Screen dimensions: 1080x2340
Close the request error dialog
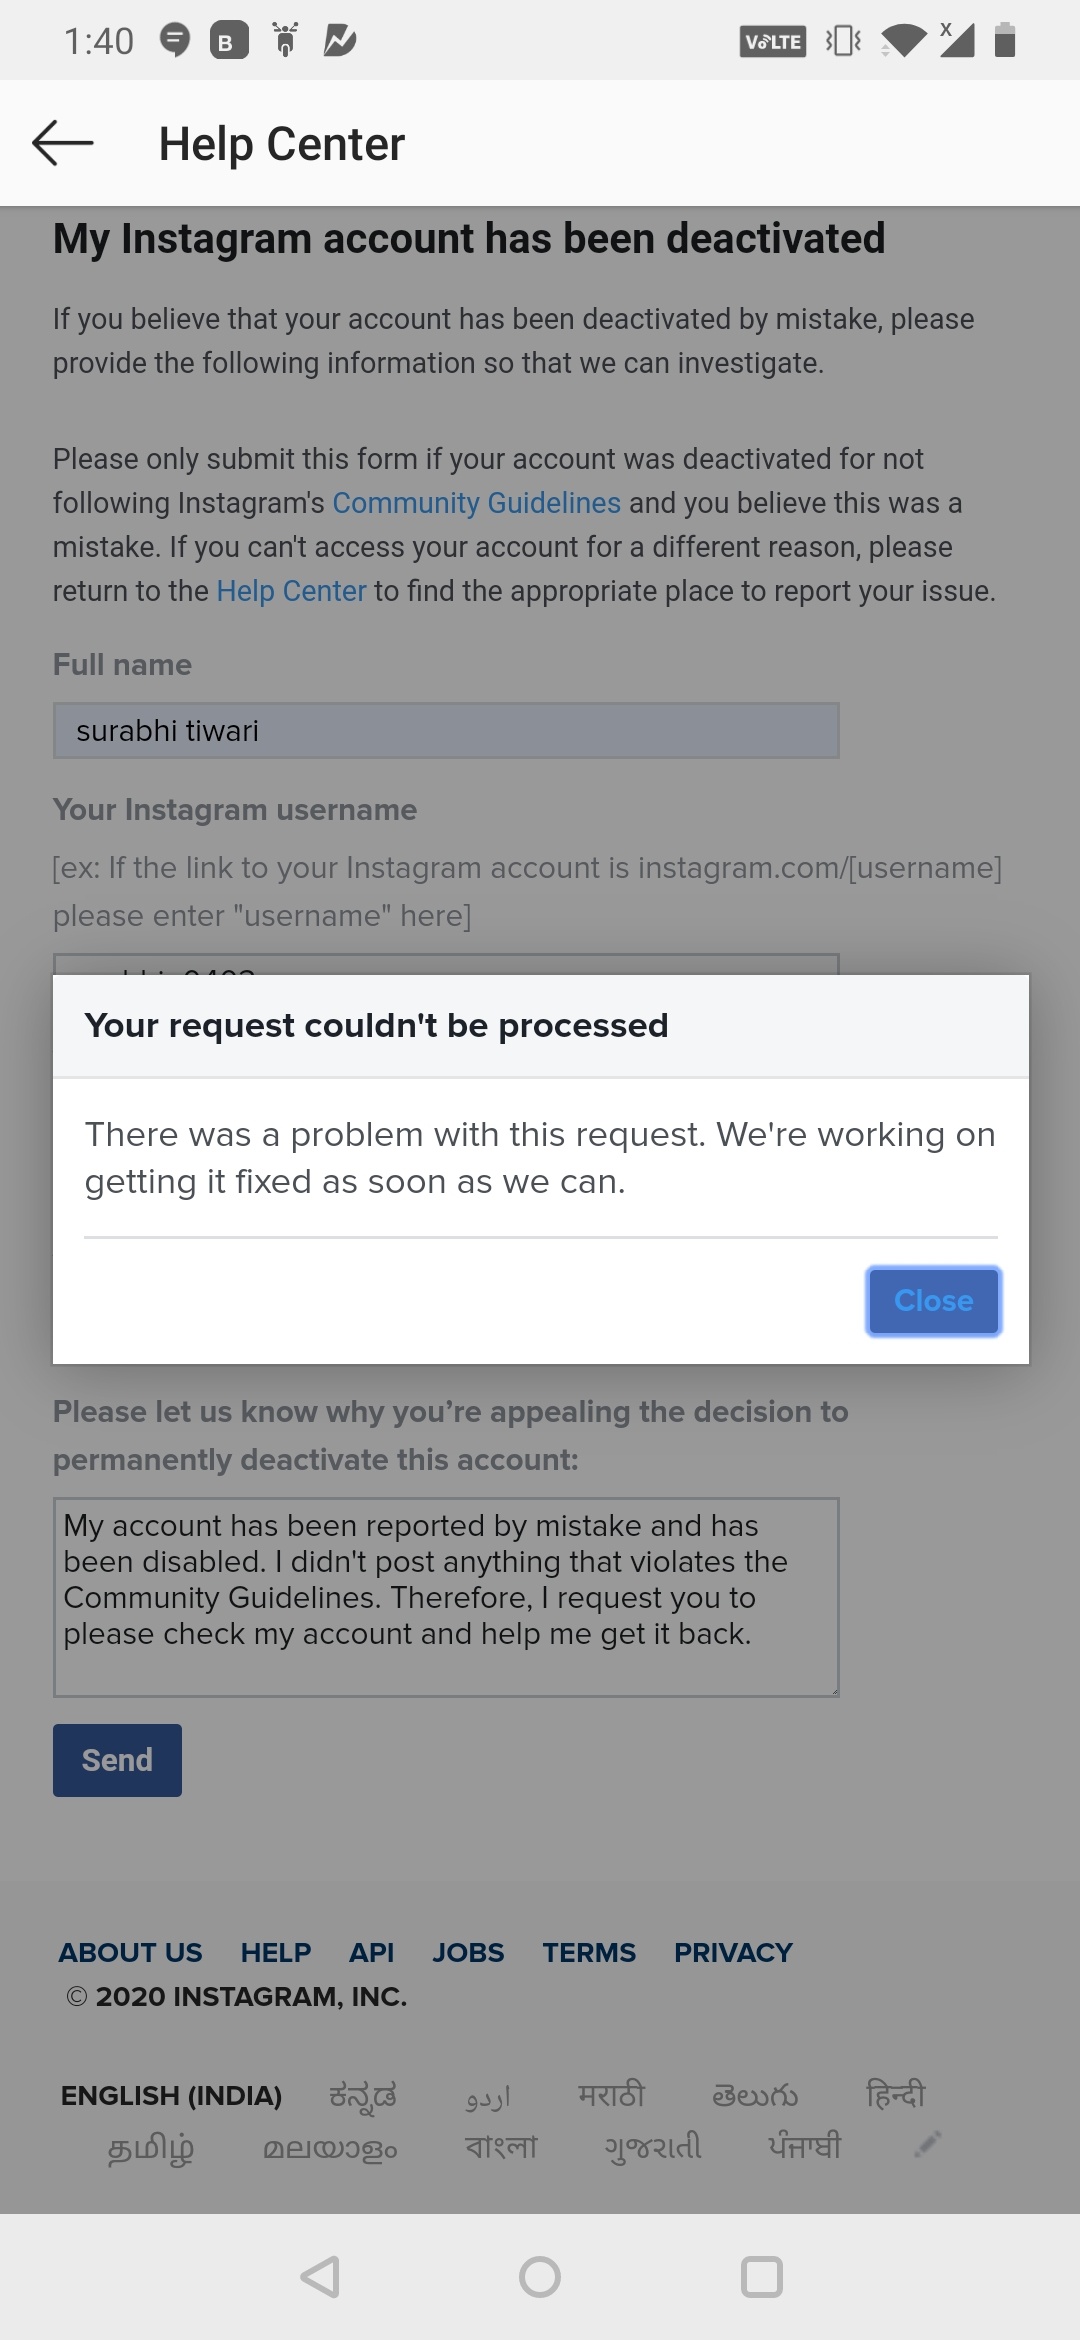pos(934,1301)
